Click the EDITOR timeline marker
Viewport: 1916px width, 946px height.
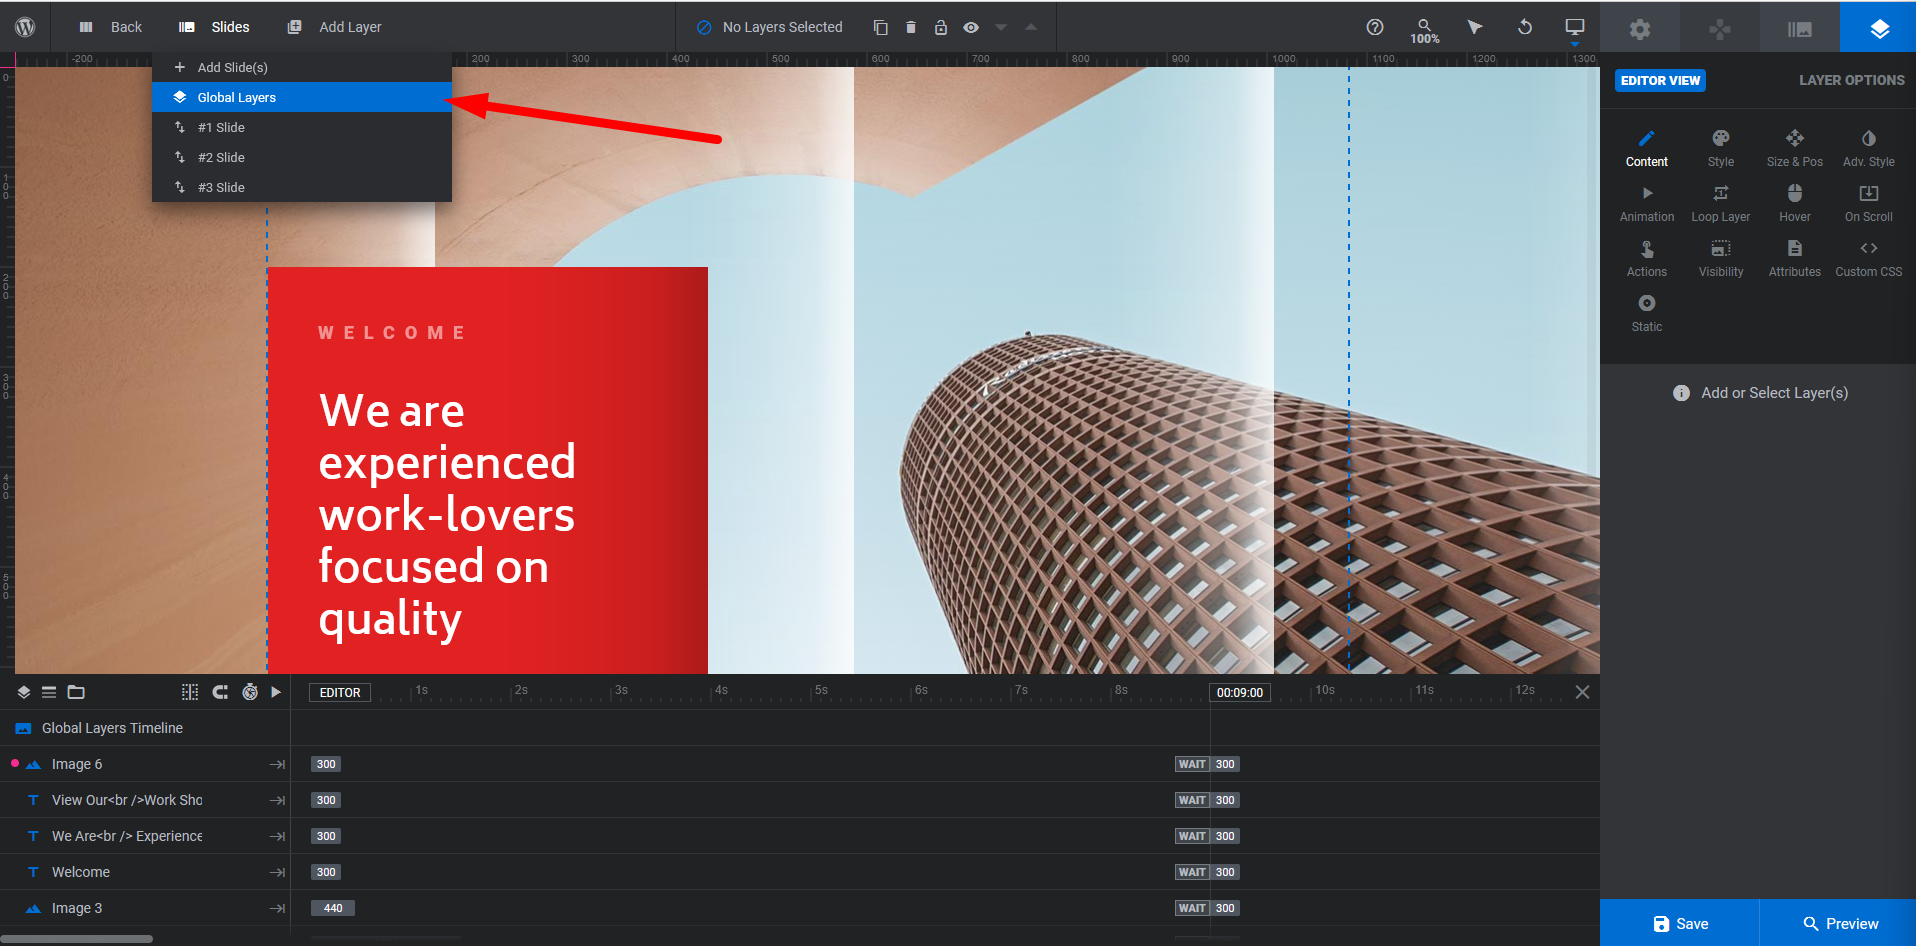[340, 692]
